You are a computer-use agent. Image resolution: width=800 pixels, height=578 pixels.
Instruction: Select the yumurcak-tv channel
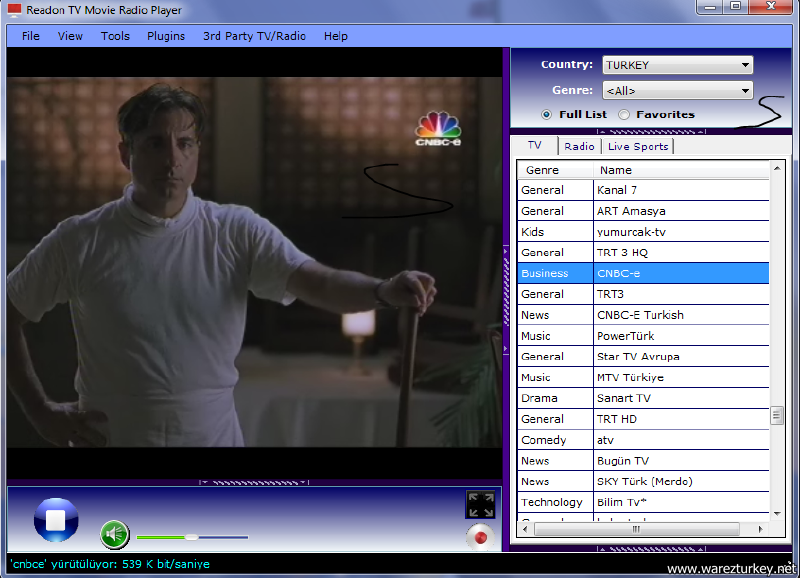click(643, 232)
